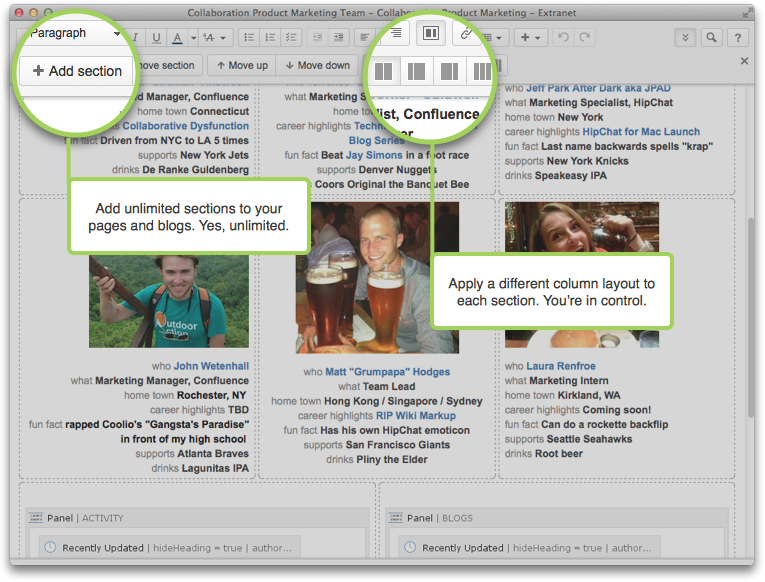Select the left sidebar column layout
Screen dimensions: 765x582
(417, 72)
